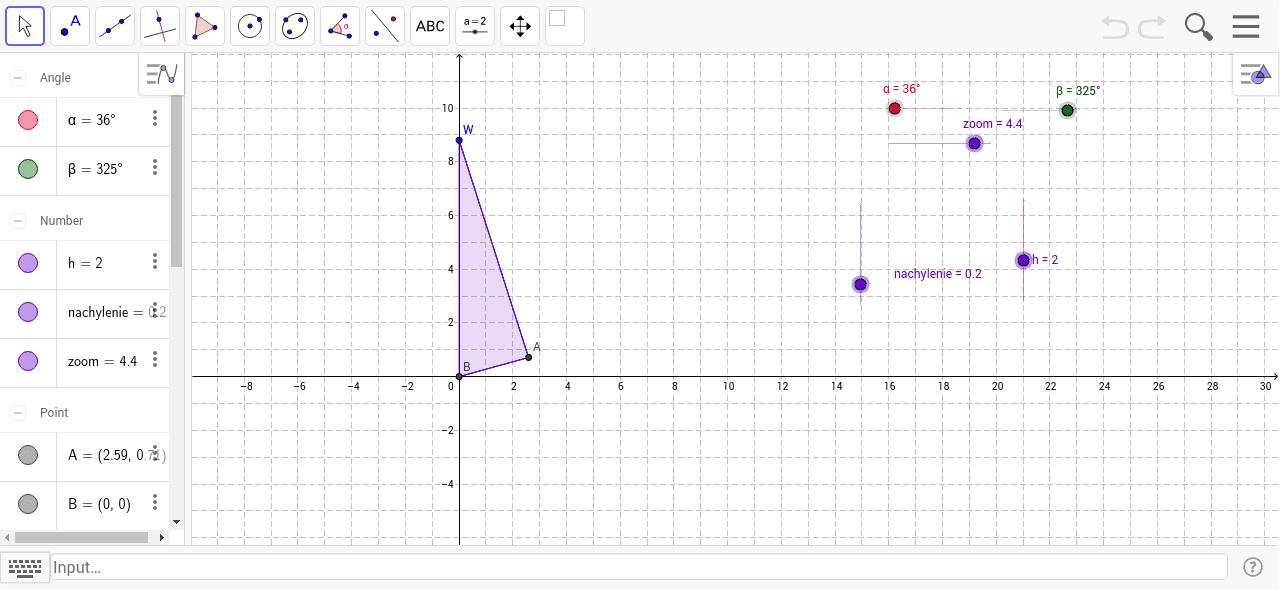This screenshot has height=590, width=1280.
Task: Select the Move Graphics View tool
Action: point(520,26)
